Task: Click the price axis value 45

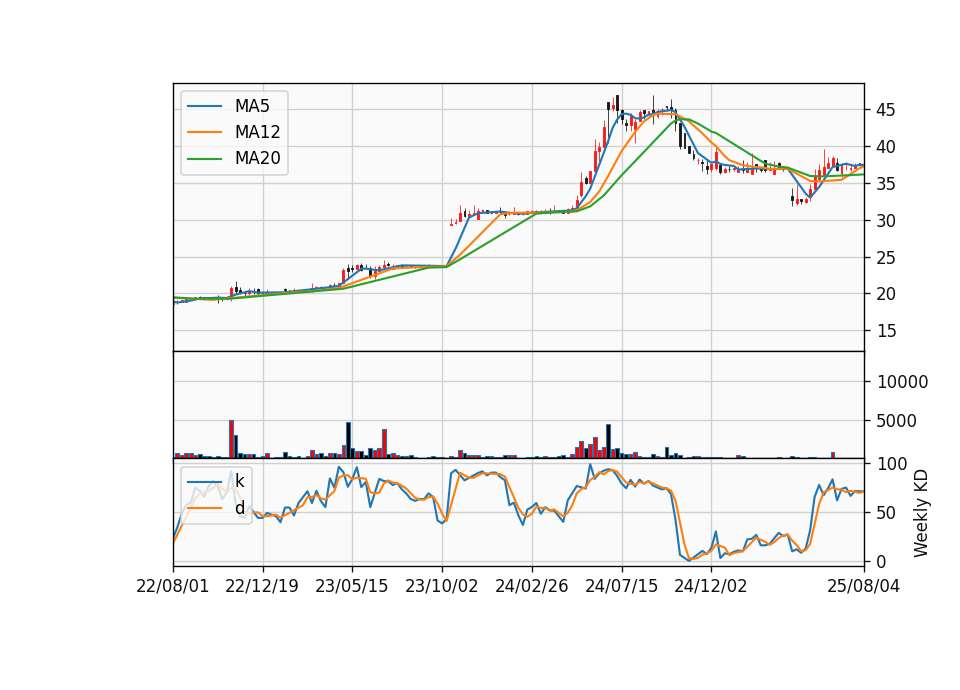Action: tap(885, 110)
